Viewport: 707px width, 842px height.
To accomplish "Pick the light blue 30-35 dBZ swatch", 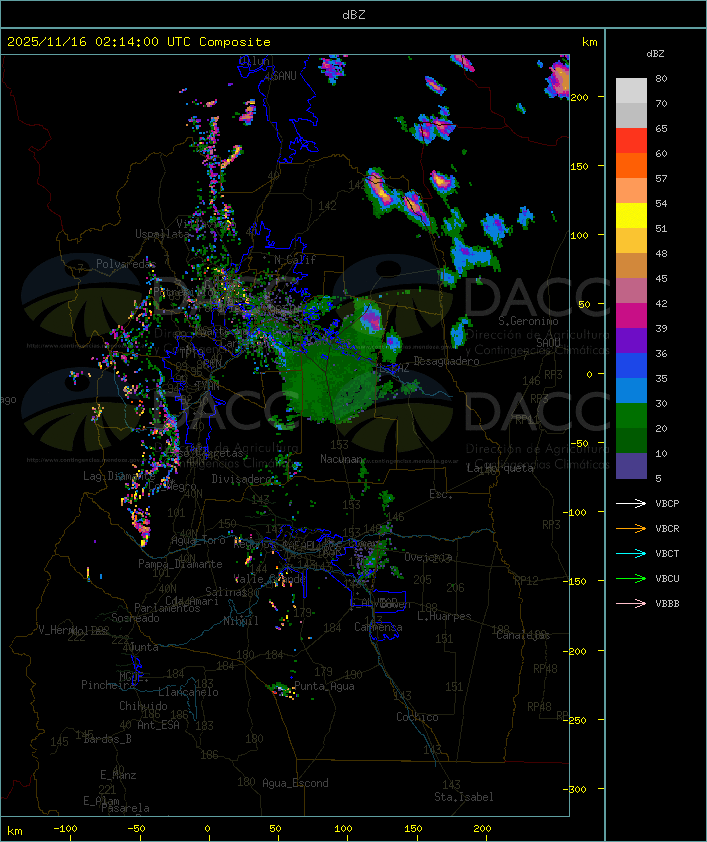I will coord(631,391).
